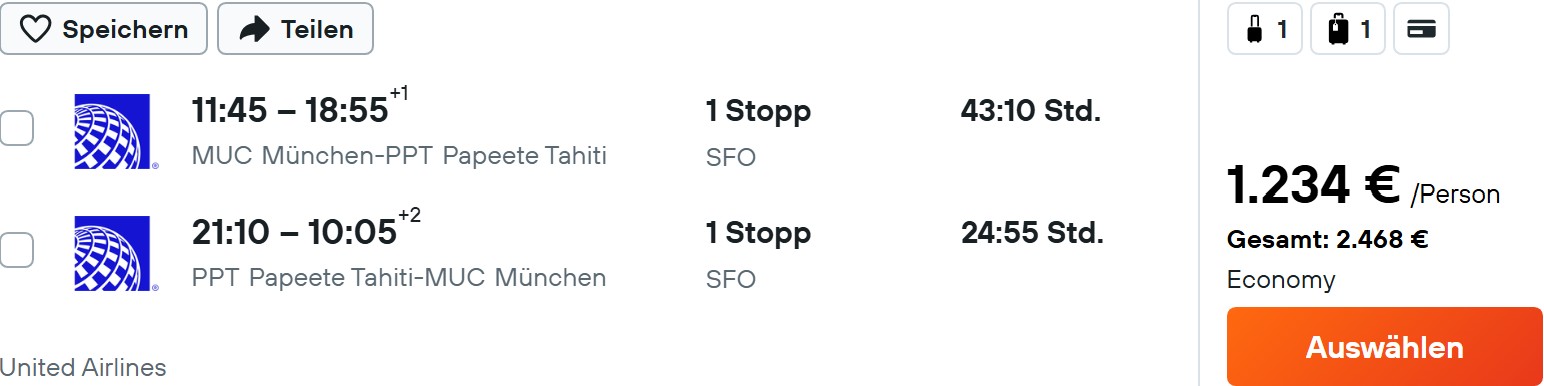The height and width of the screenshot is (386, 1544).
Task: Click the return 1 Stopp SFO info
Action: (758, 253)
